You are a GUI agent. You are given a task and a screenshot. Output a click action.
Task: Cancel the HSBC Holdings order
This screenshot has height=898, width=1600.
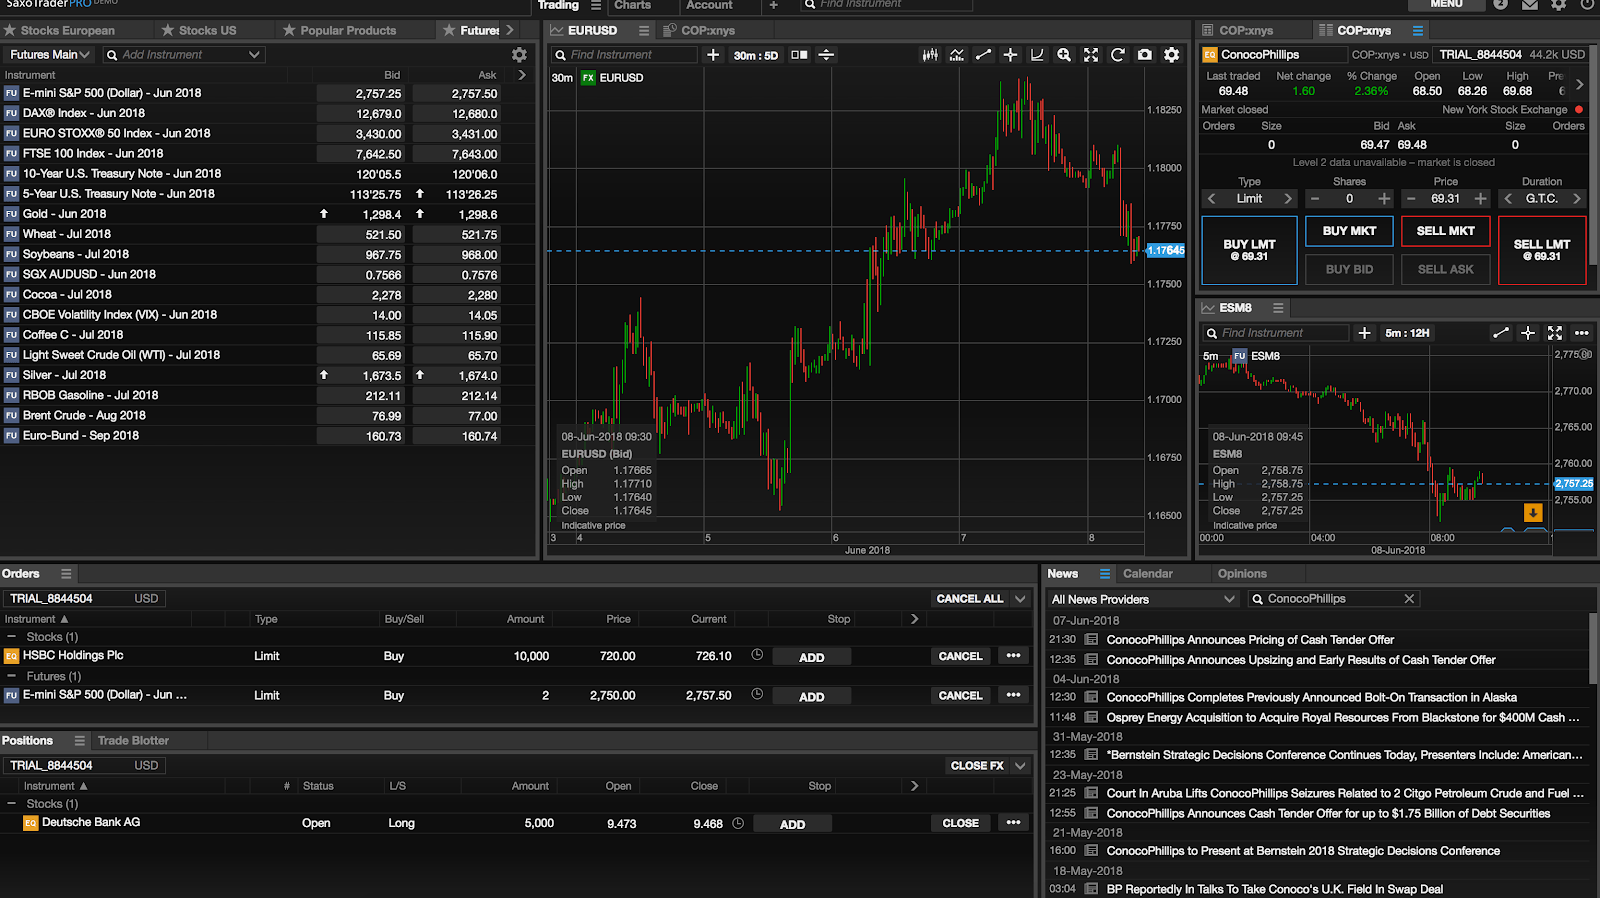coord(960,656)
